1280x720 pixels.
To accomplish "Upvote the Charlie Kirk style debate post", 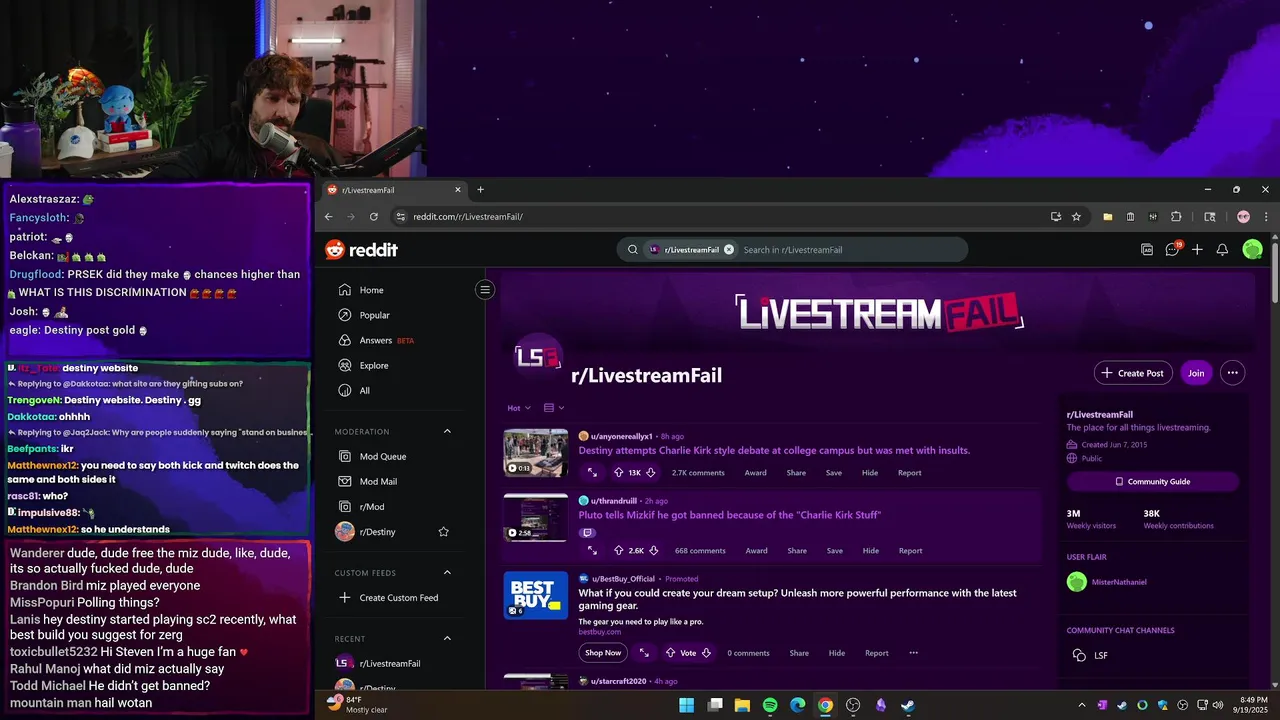I will (x=618, y=473).
